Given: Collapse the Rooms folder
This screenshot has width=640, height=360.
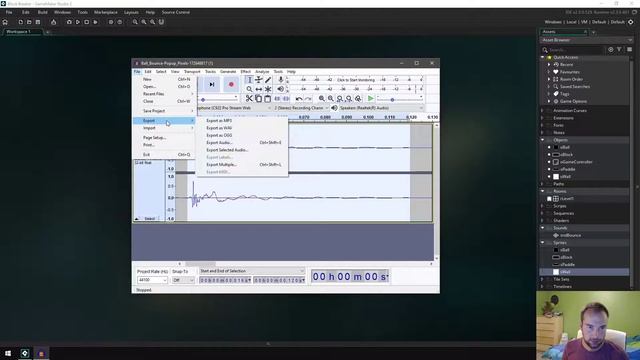Looking at the screenshot, I should coord(542,191).
